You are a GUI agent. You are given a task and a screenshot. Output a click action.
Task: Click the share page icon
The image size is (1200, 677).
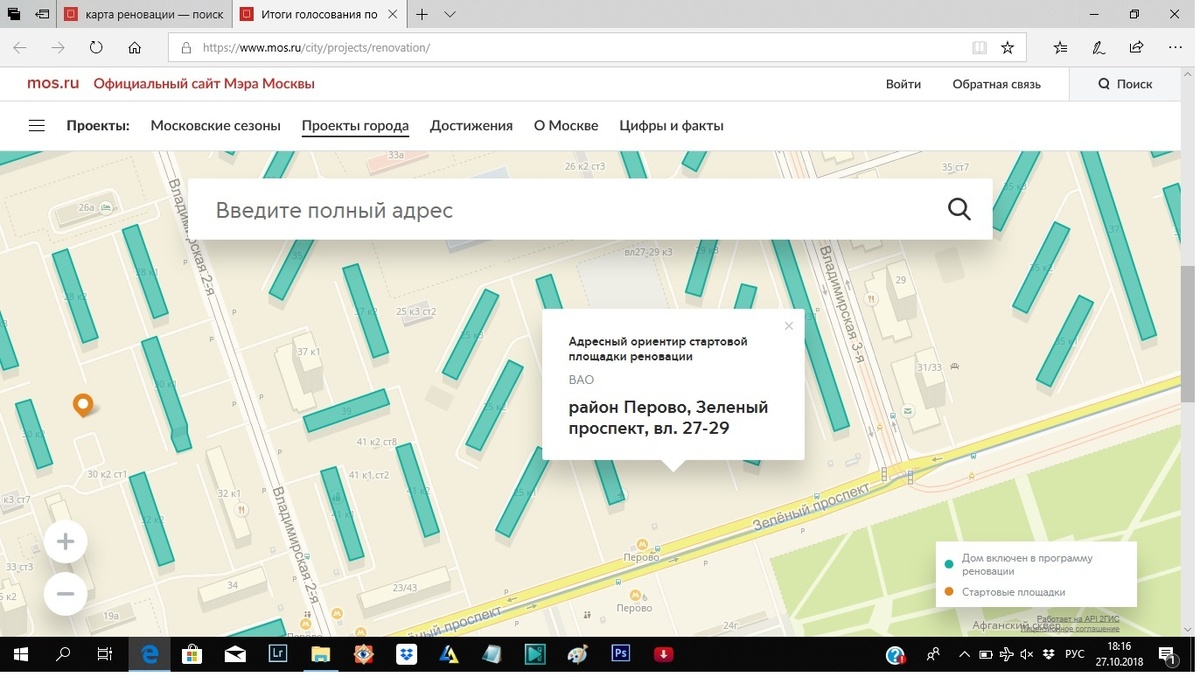click(x=1137, y=47)
